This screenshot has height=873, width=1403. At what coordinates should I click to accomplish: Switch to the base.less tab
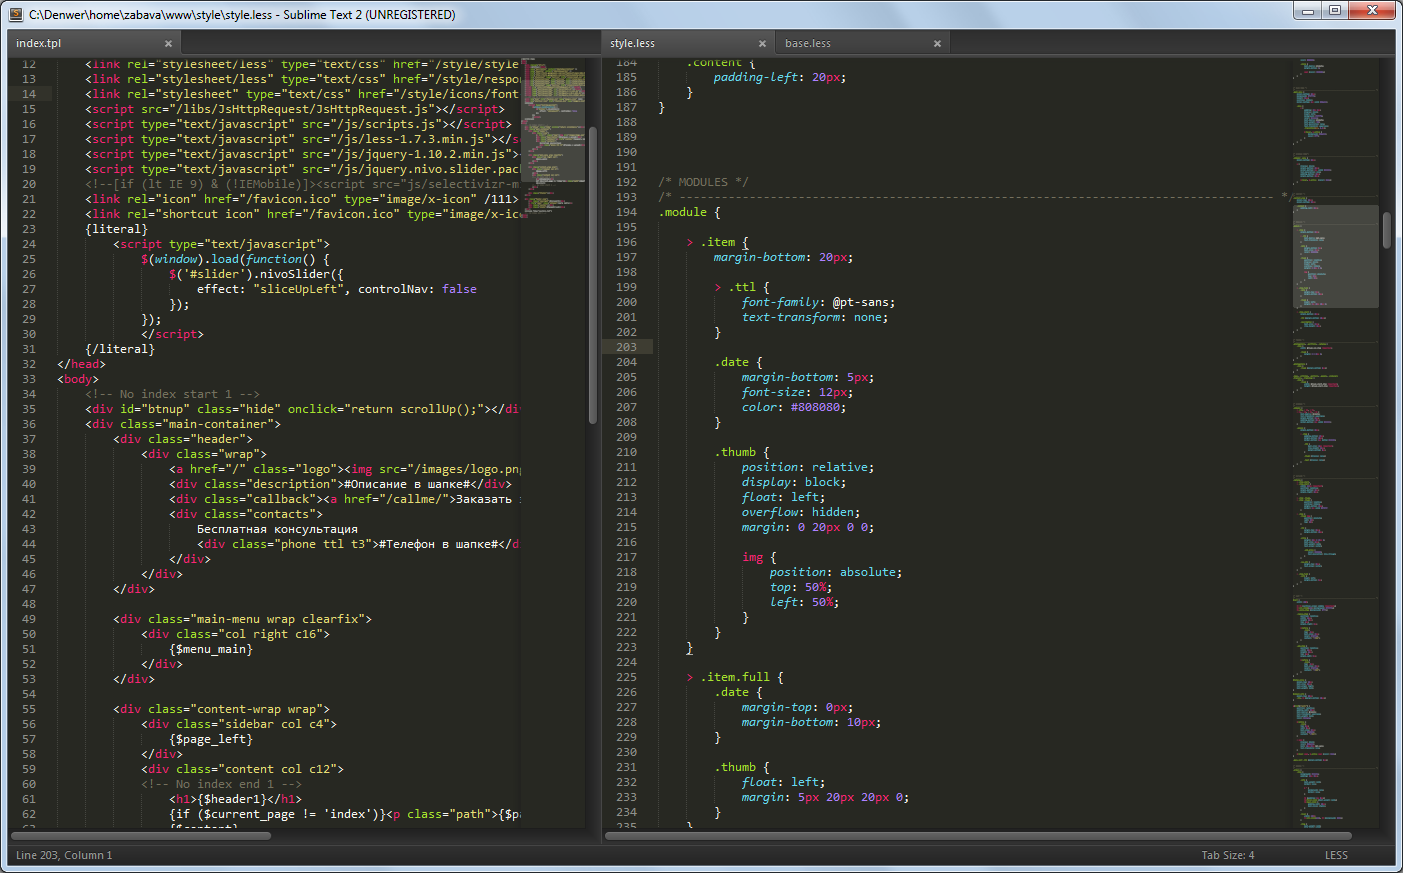pyautogui.click(x=808, y=44)
